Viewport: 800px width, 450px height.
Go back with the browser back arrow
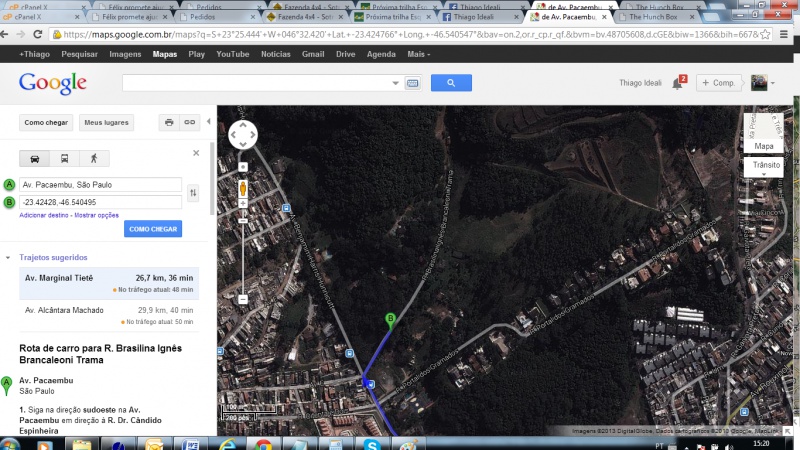coord(5,34)
